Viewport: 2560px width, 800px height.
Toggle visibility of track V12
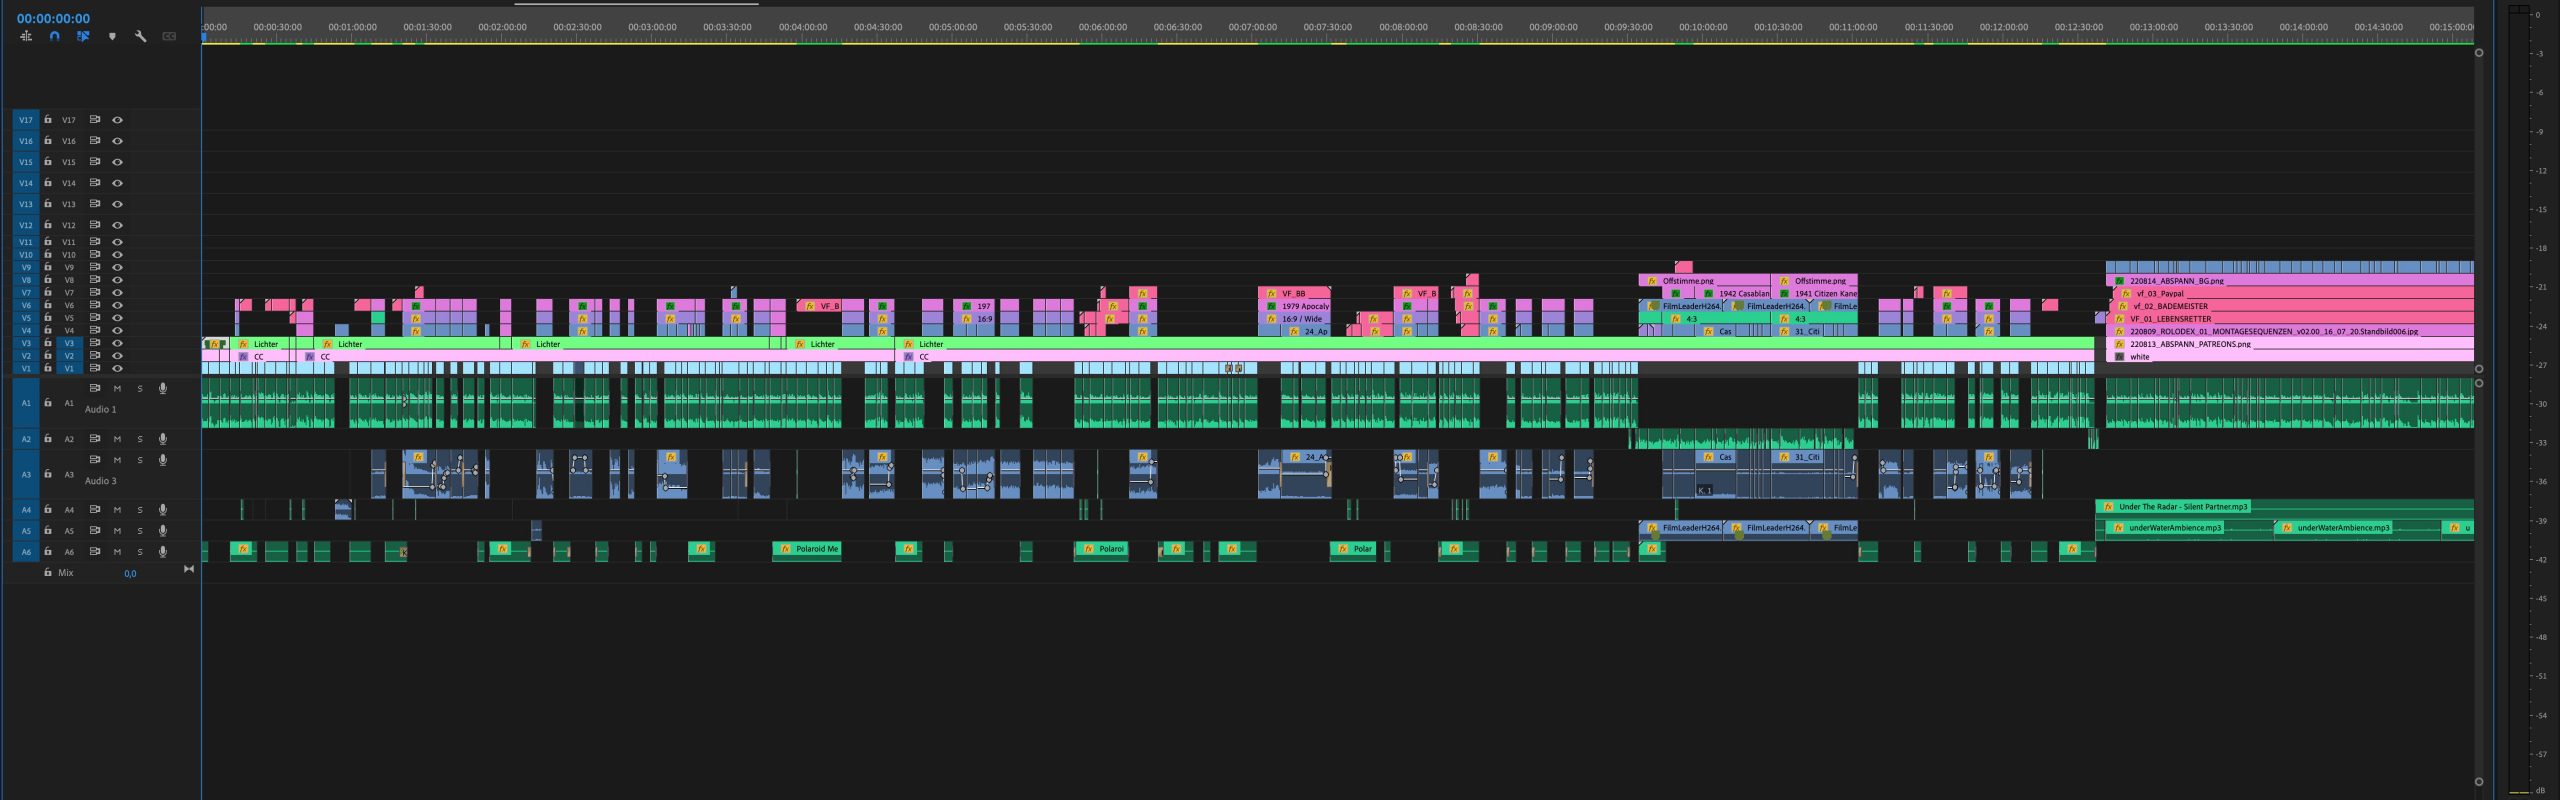[x=117, y=225]
